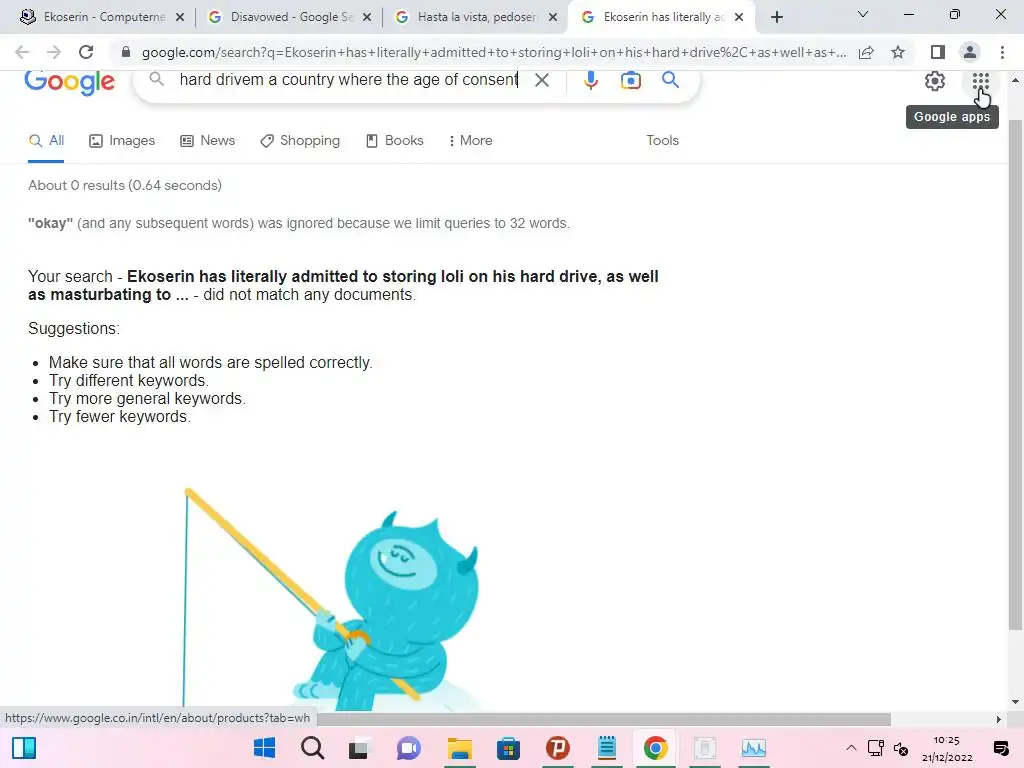
Task: Click the scrollbar down arrow
Action: (1015, 702)
